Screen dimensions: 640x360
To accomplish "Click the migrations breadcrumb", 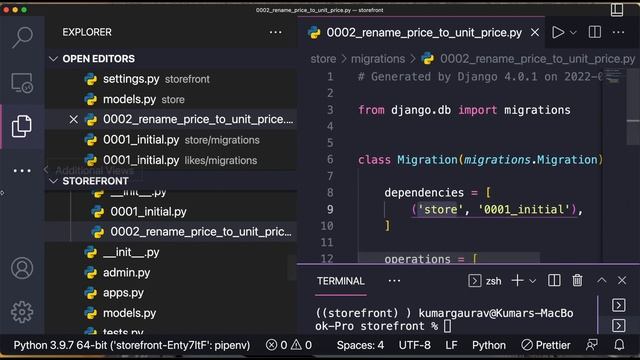I will [x=378, y=59].
